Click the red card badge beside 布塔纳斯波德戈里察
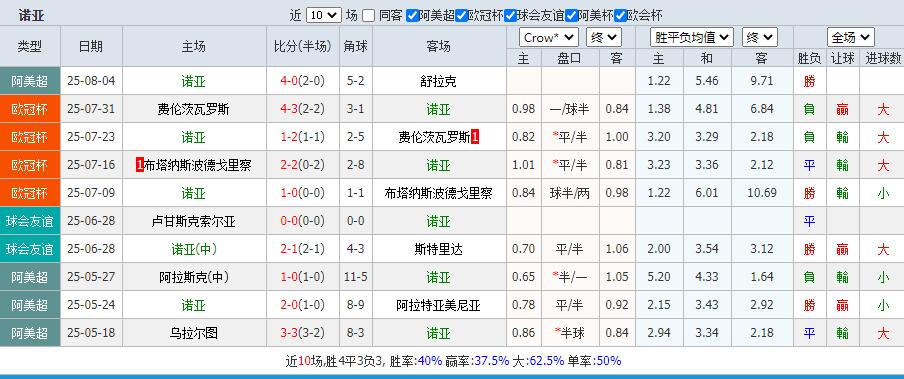Viewport: 904px width, 379px height. (140, 165)
